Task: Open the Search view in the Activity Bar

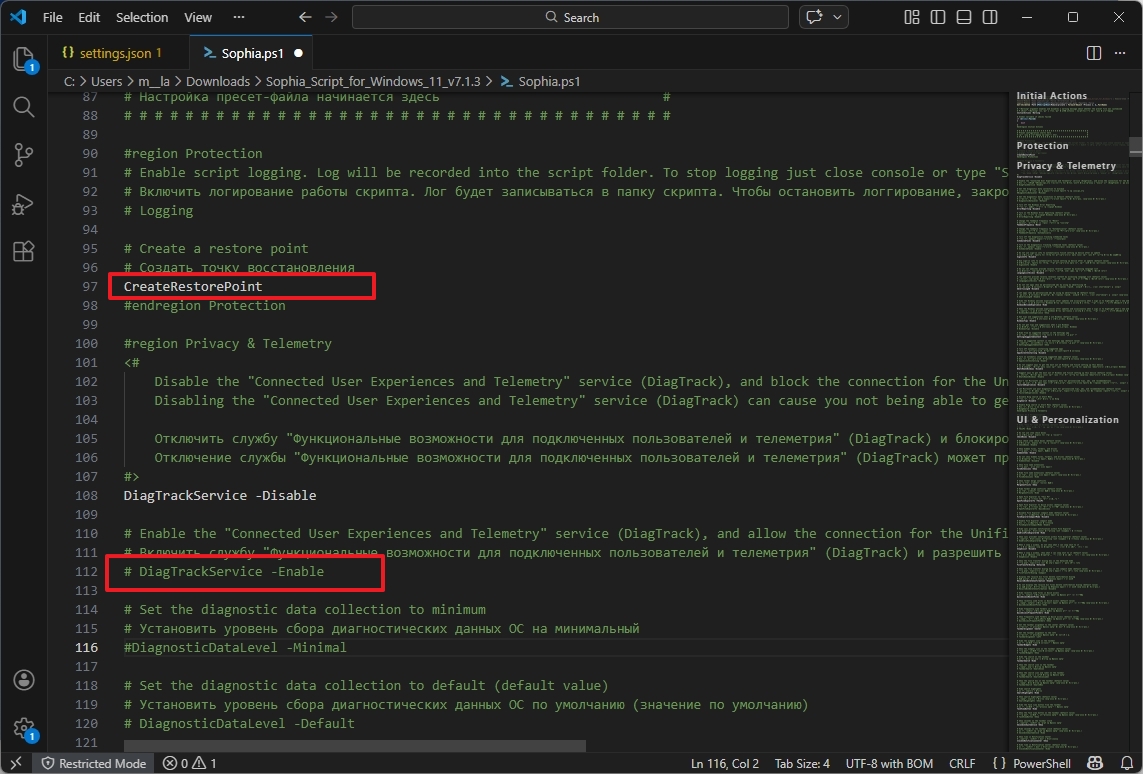Action: (24, 107)
